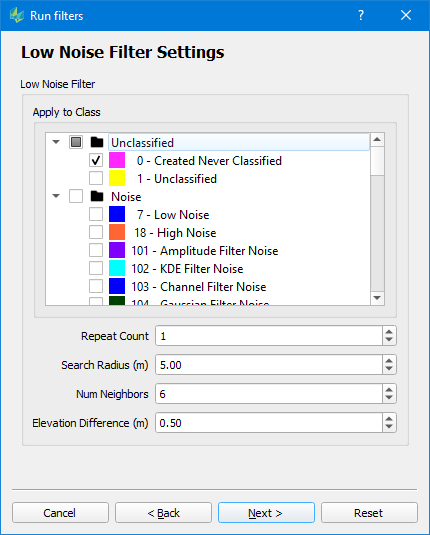Screen dimensions: 430x535
Task: Uncheck 0 - Created Never Classified checkbox
Action: [96, 160]
